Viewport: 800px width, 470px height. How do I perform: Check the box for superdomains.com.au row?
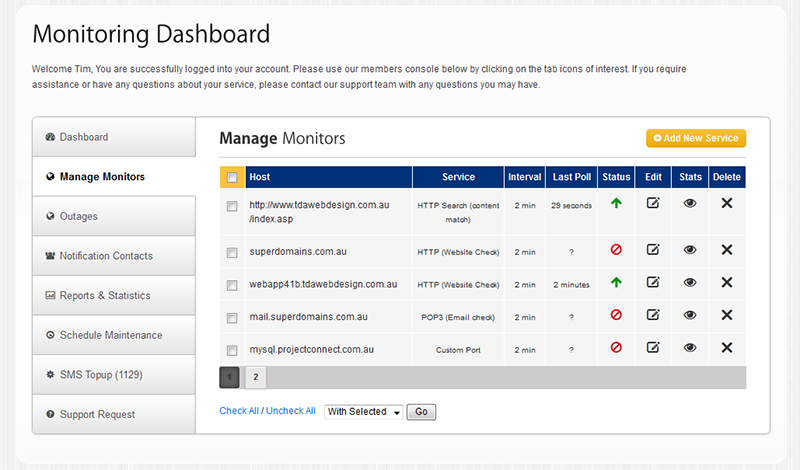232,253
